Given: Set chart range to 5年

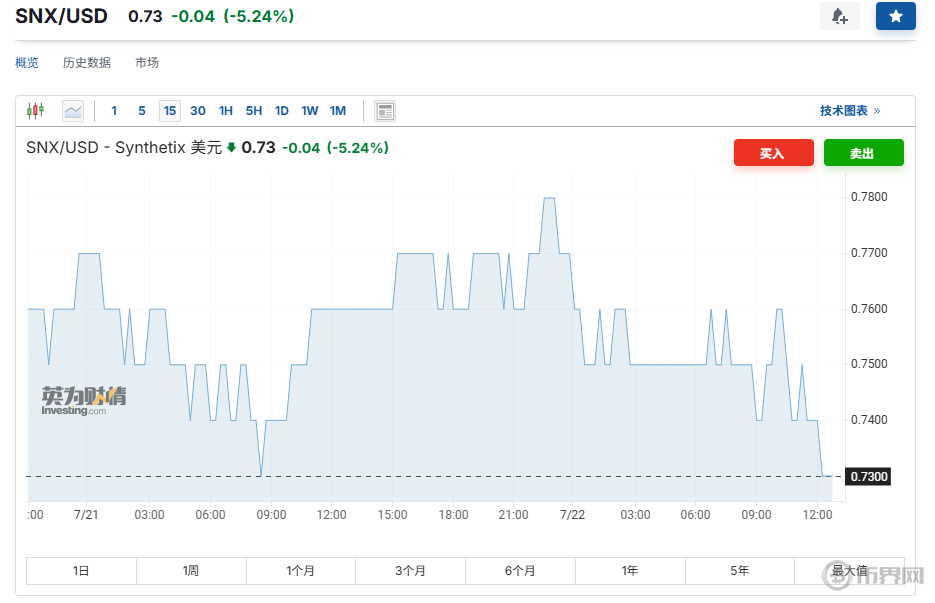Looking at the screenshot, I should pos(739,571).
